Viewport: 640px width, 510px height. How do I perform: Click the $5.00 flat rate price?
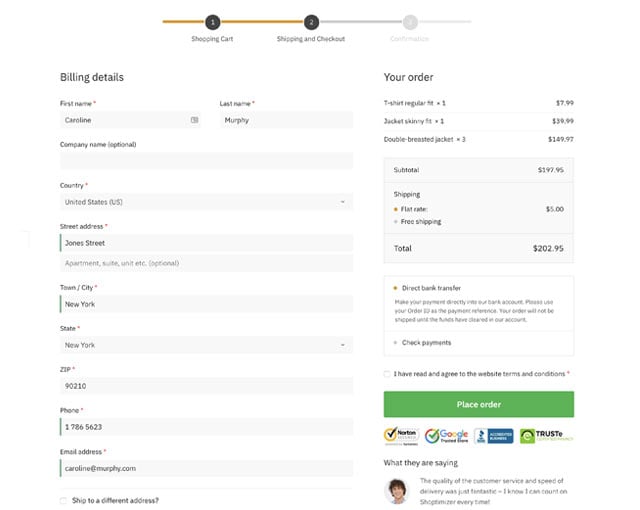coord(555,209)
